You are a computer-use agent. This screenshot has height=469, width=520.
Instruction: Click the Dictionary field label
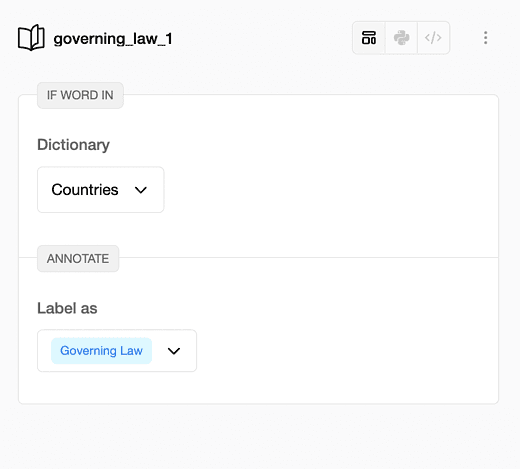[x=73, y=145]
